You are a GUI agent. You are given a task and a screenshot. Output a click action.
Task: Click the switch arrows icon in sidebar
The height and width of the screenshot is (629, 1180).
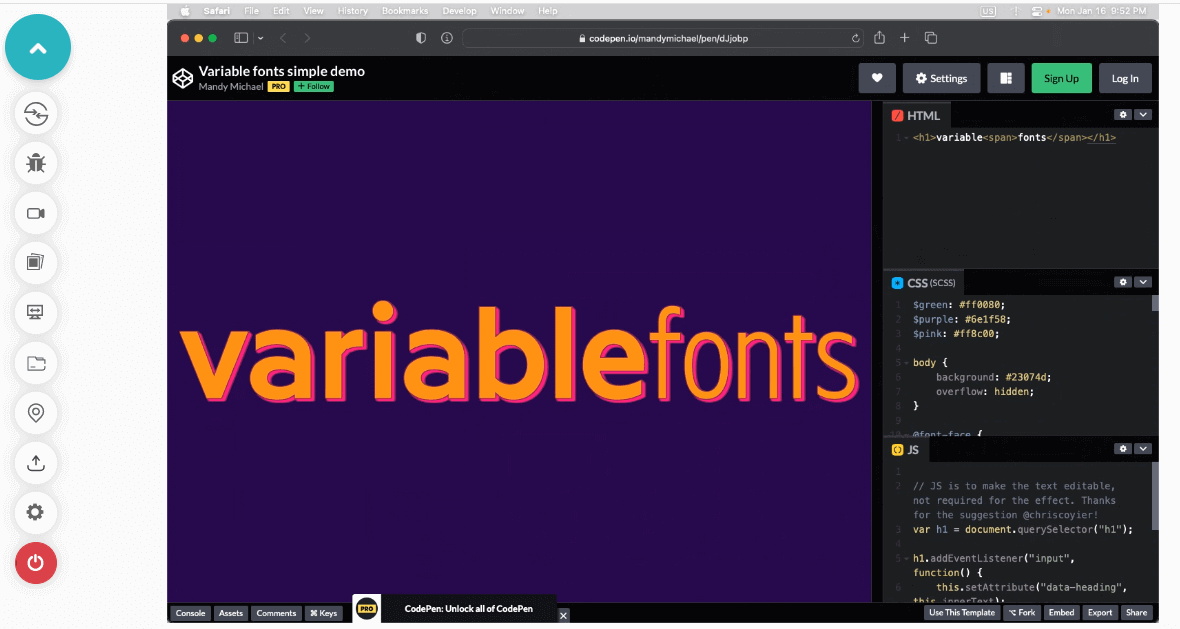(x=36, y=113)
